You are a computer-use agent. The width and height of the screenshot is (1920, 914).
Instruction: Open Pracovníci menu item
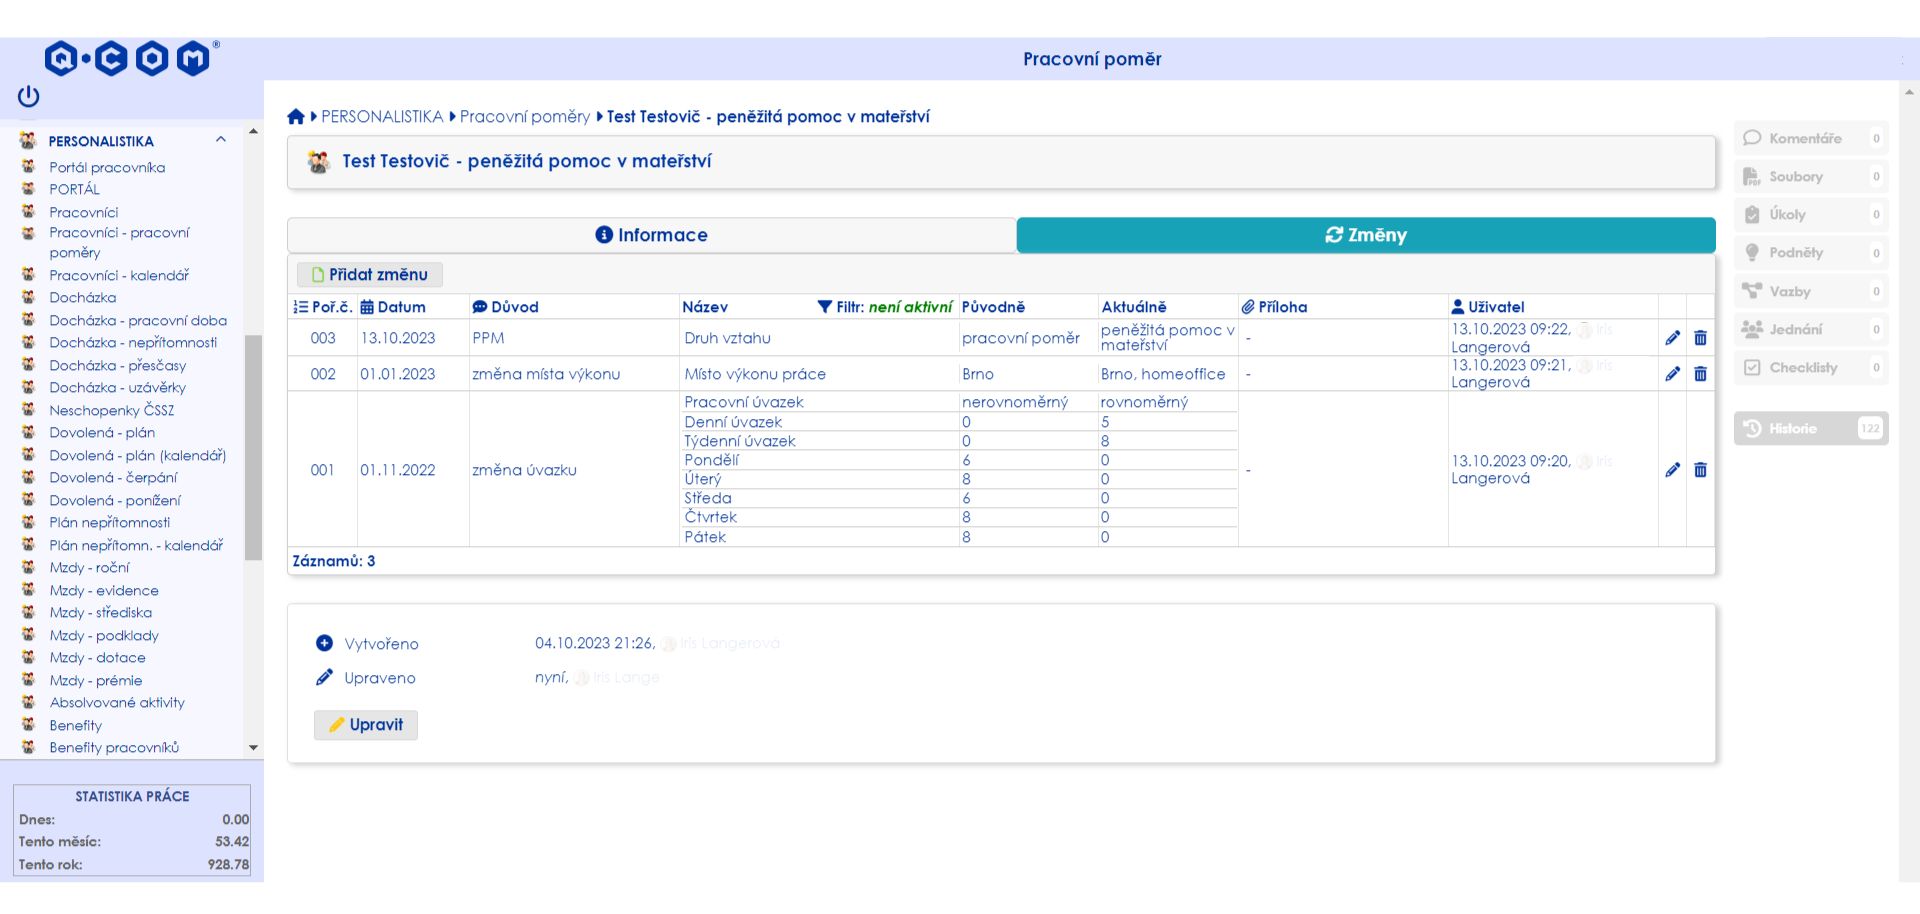point(84,212)
